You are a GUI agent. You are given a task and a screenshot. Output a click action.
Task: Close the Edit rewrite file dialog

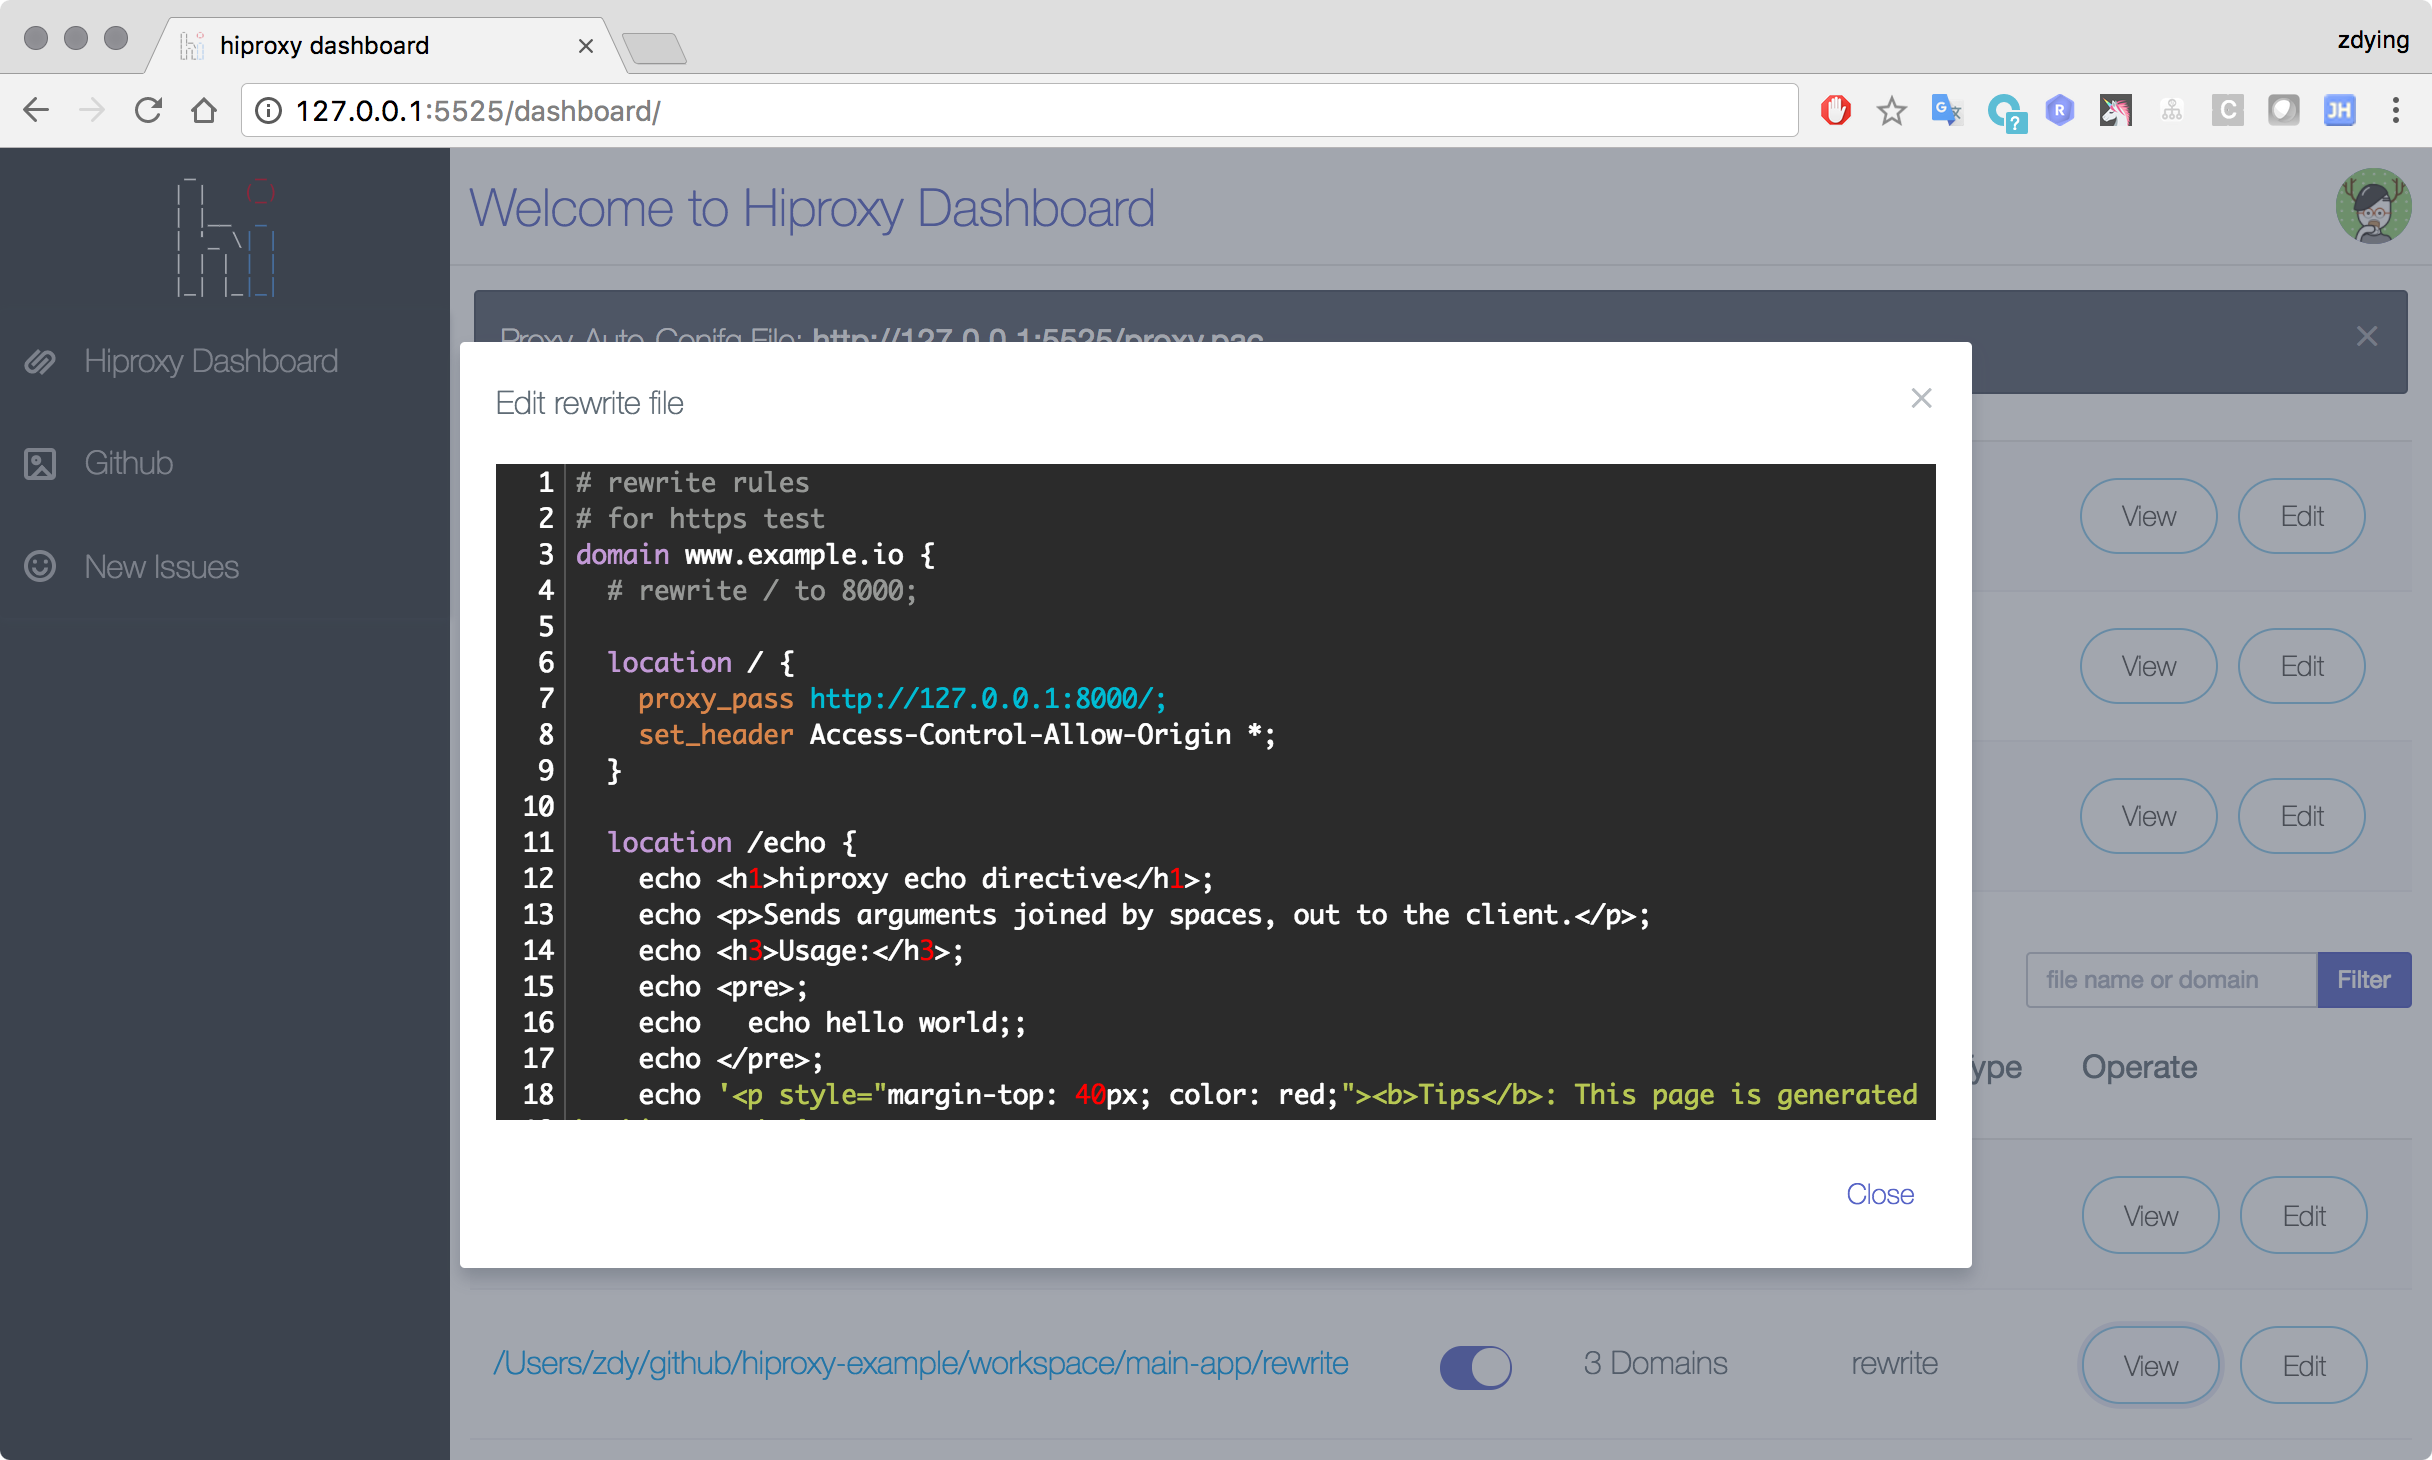click(x=1921, y=398)
